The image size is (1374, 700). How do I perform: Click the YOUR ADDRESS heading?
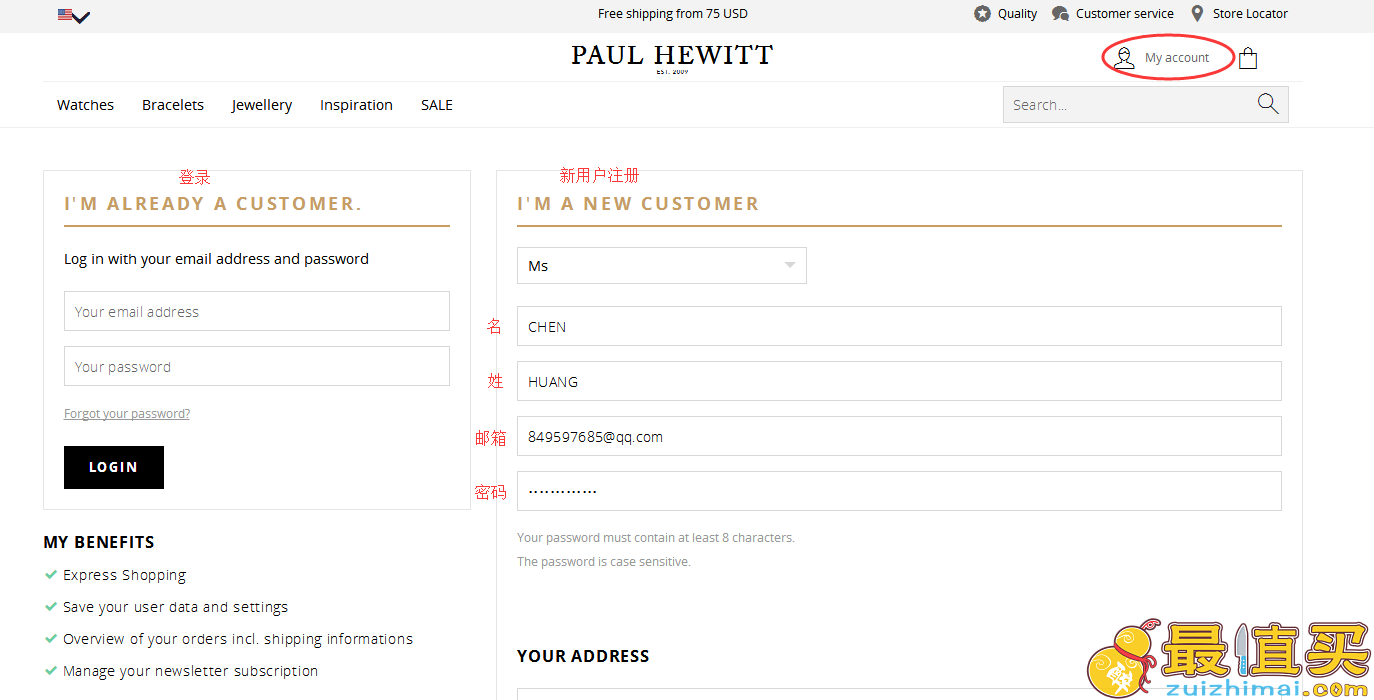click(x=583, y=656)
